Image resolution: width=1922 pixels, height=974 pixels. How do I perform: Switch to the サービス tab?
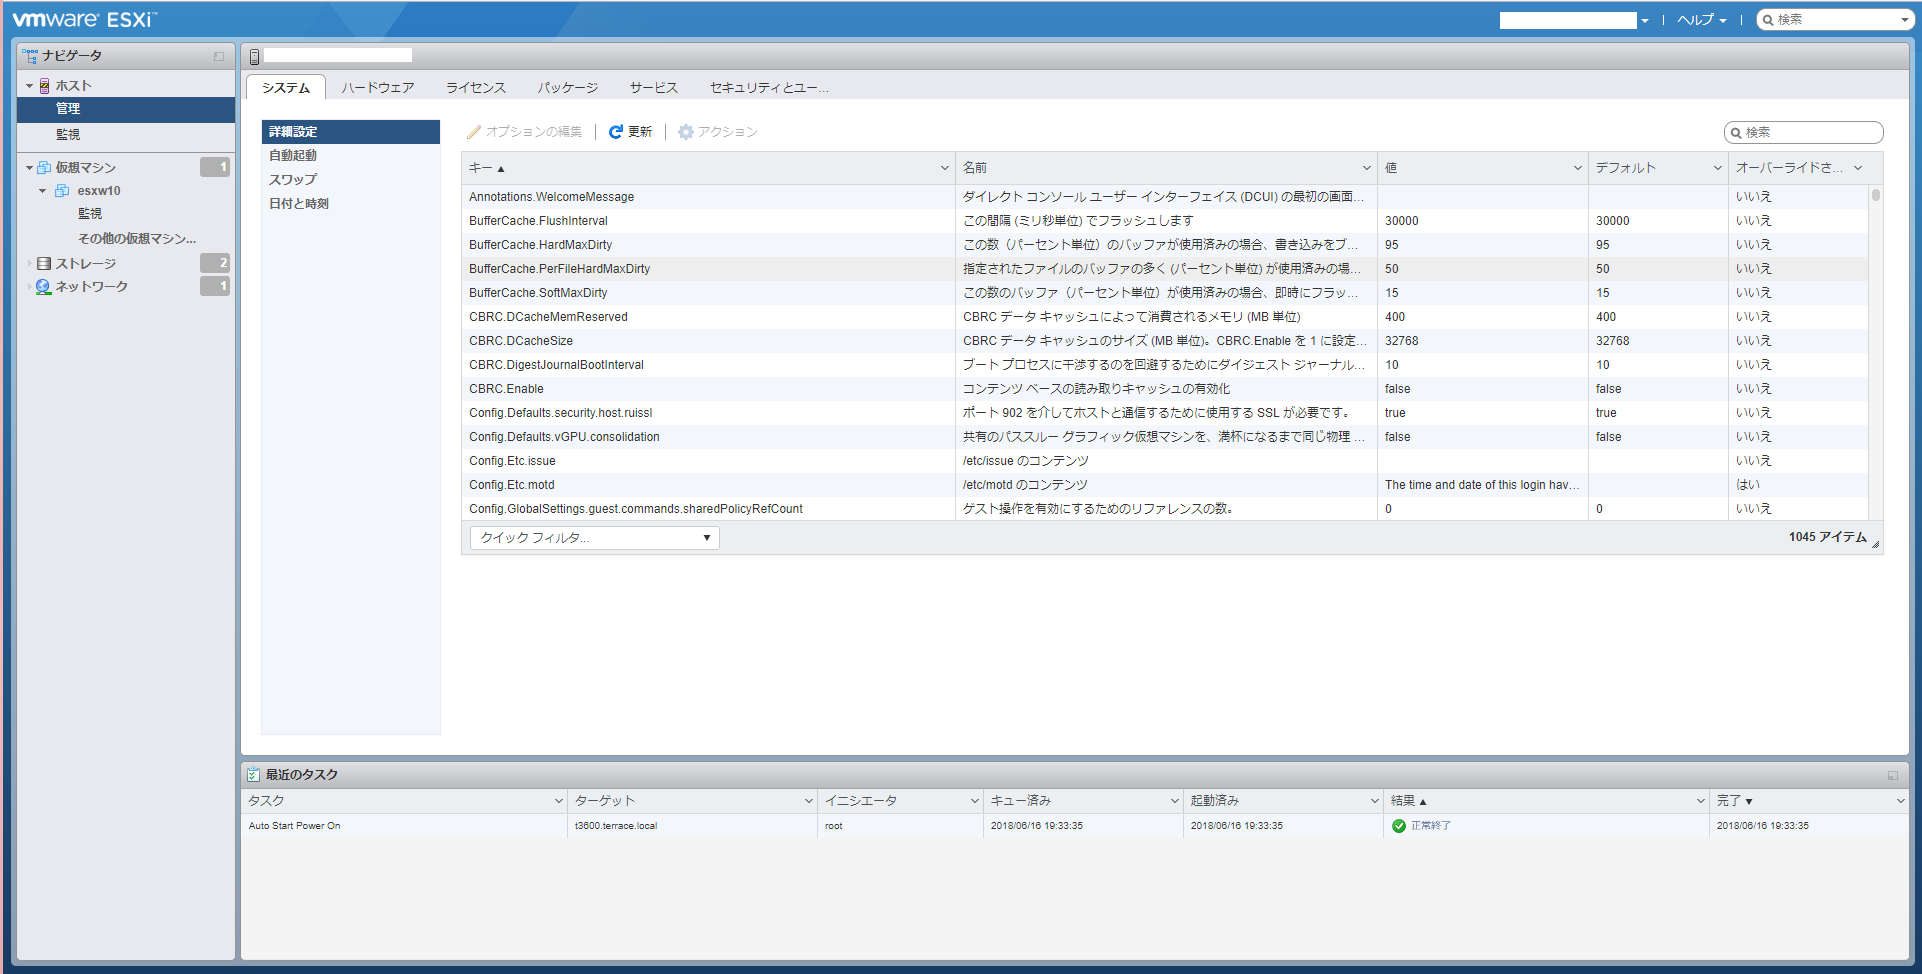click(x=654, y=88)
